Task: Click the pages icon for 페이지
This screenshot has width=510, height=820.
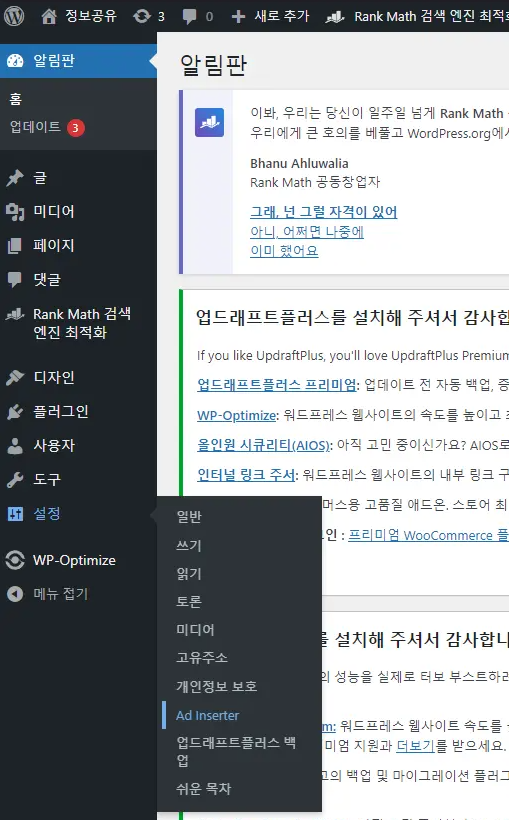Action: (15, 246)
